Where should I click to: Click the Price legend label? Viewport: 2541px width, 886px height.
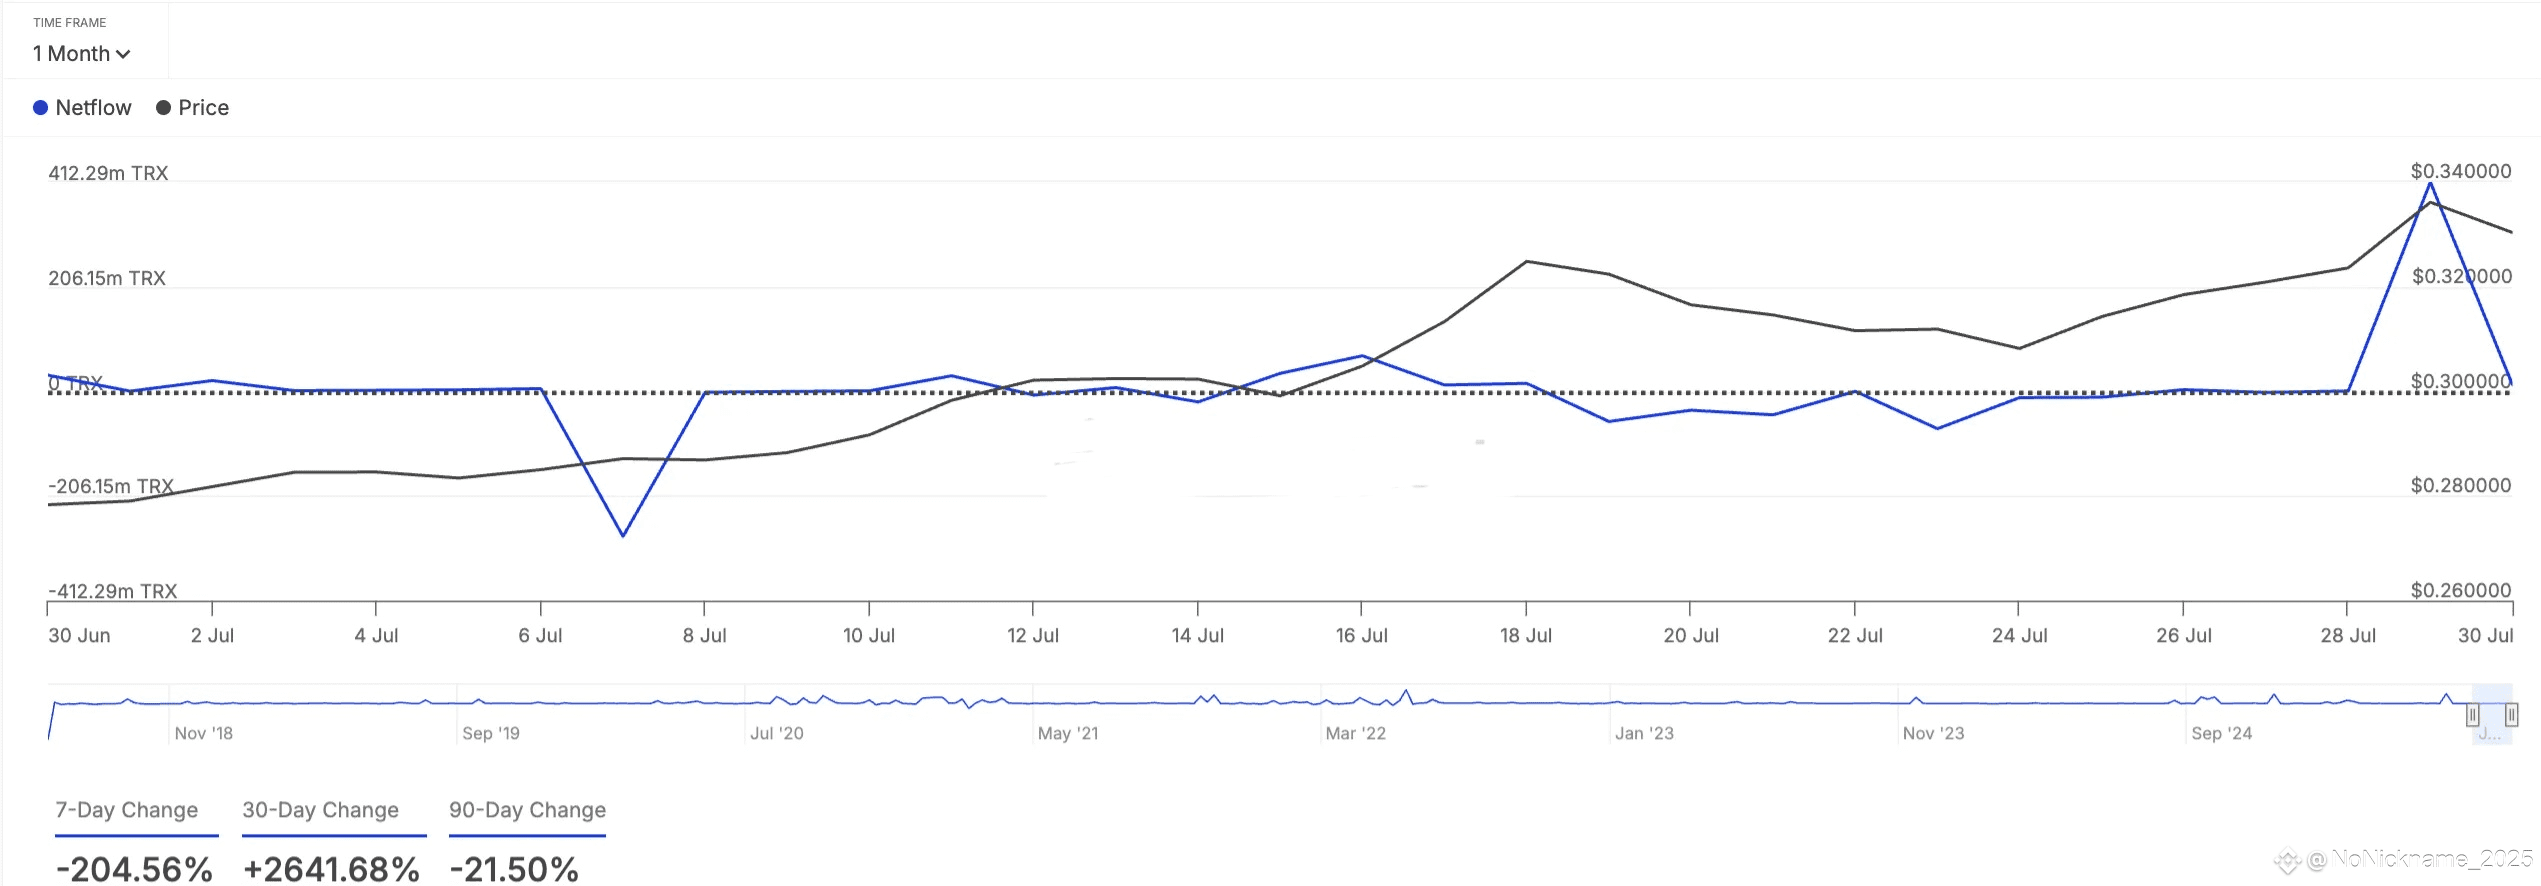[x=203, y=108]
